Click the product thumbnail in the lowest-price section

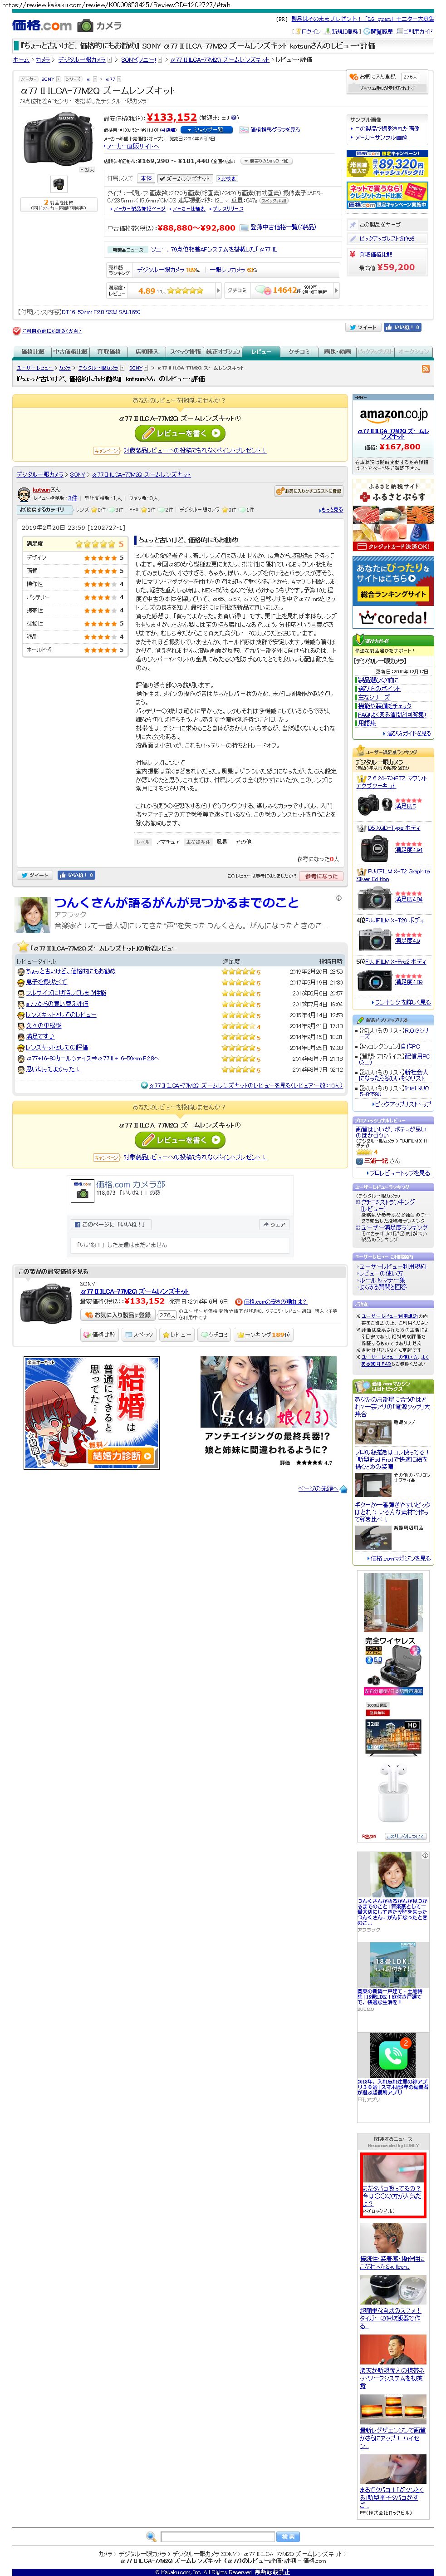click(45, 1303)
